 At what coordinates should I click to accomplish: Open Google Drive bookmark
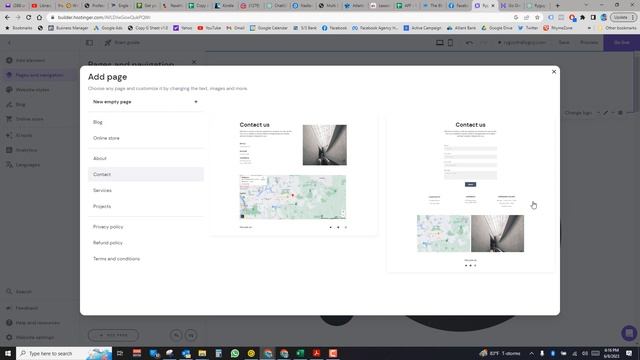pos(497,28)
